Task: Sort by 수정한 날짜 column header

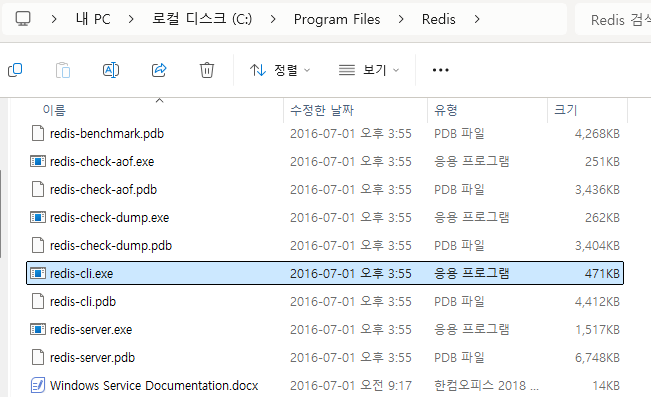Action: (x=322, y=110)
